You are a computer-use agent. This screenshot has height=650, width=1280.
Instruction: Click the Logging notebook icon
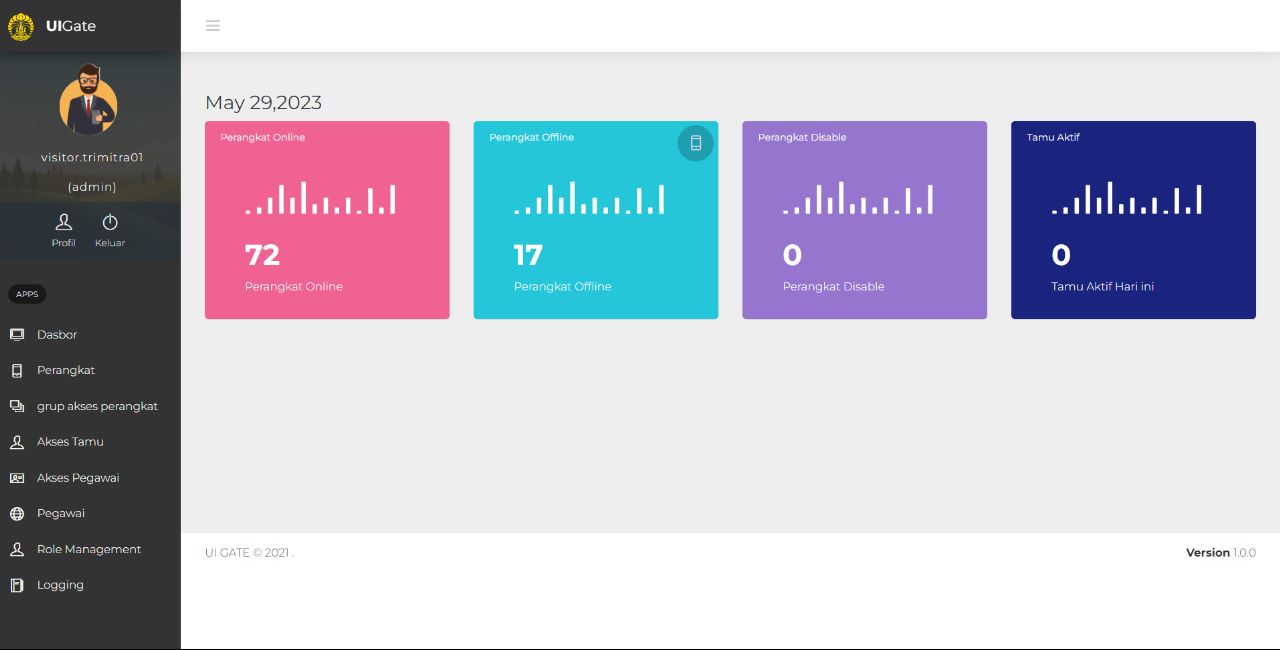pos(17,586)
